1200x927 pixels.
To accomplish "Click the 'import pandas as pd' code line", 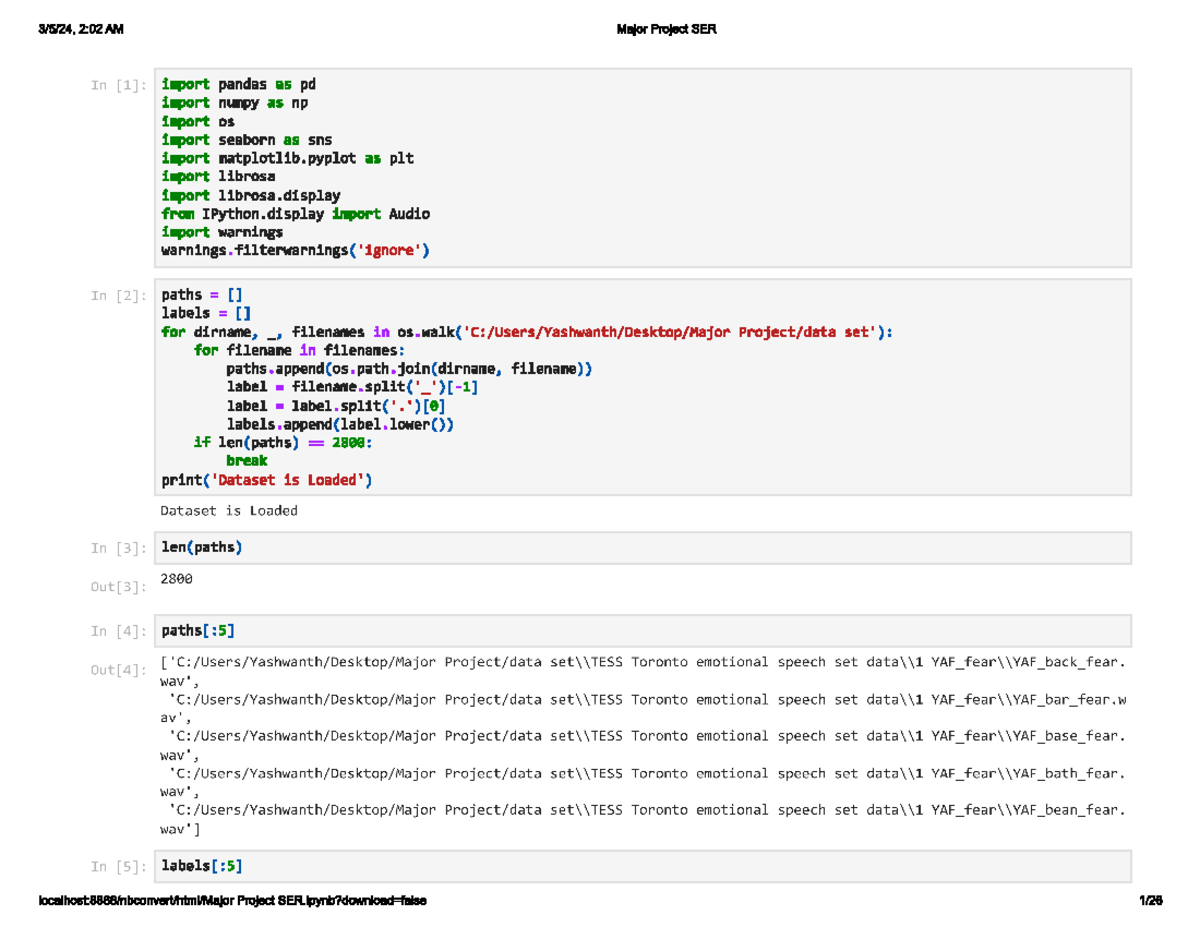I will [238, 85].
